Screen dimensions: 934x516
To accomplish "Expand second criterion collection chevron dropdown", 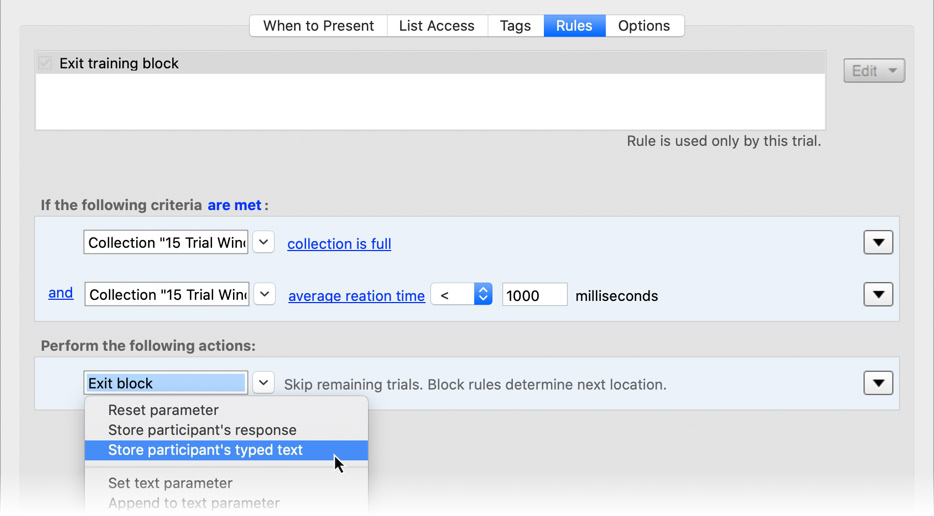I will 264,295.
